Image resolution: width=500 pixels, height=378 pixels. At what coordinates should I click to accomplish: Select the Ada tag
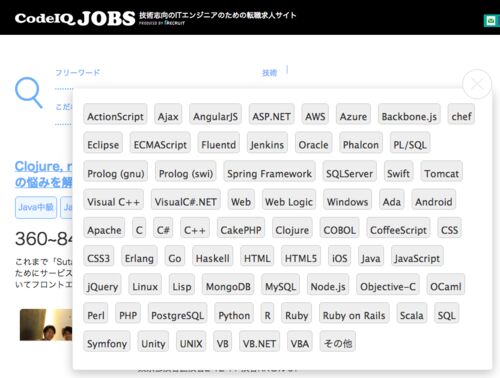[x=392, y=199]
